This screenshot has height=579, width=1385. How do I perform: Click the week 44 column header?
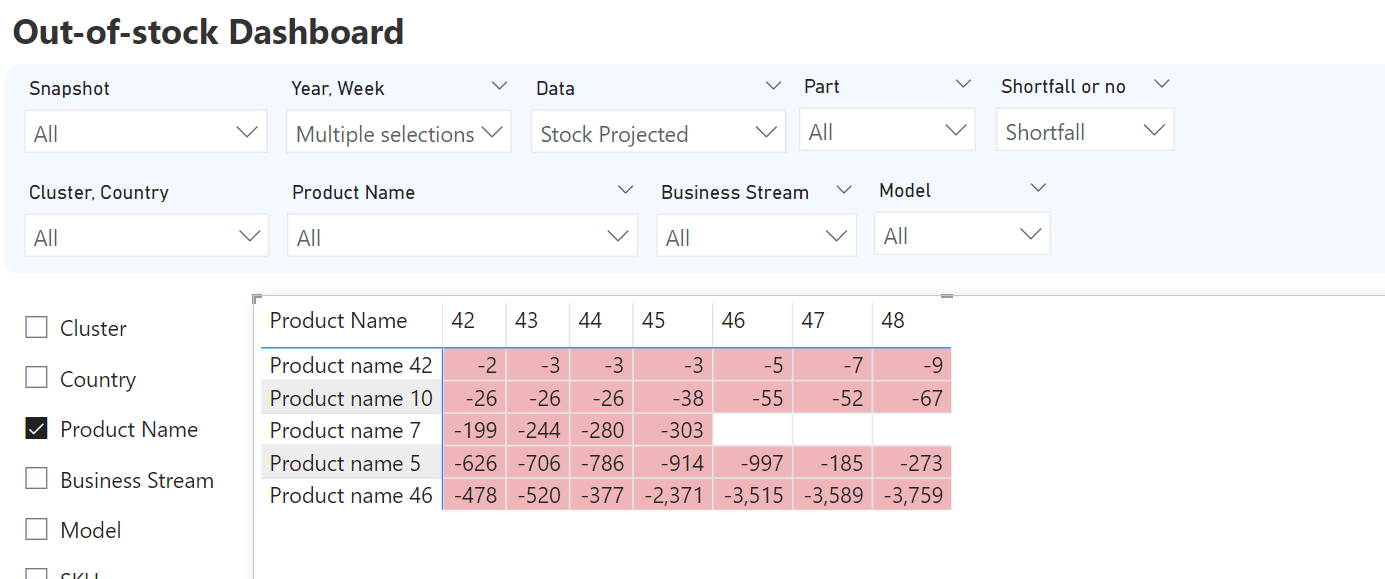[601, 321]
